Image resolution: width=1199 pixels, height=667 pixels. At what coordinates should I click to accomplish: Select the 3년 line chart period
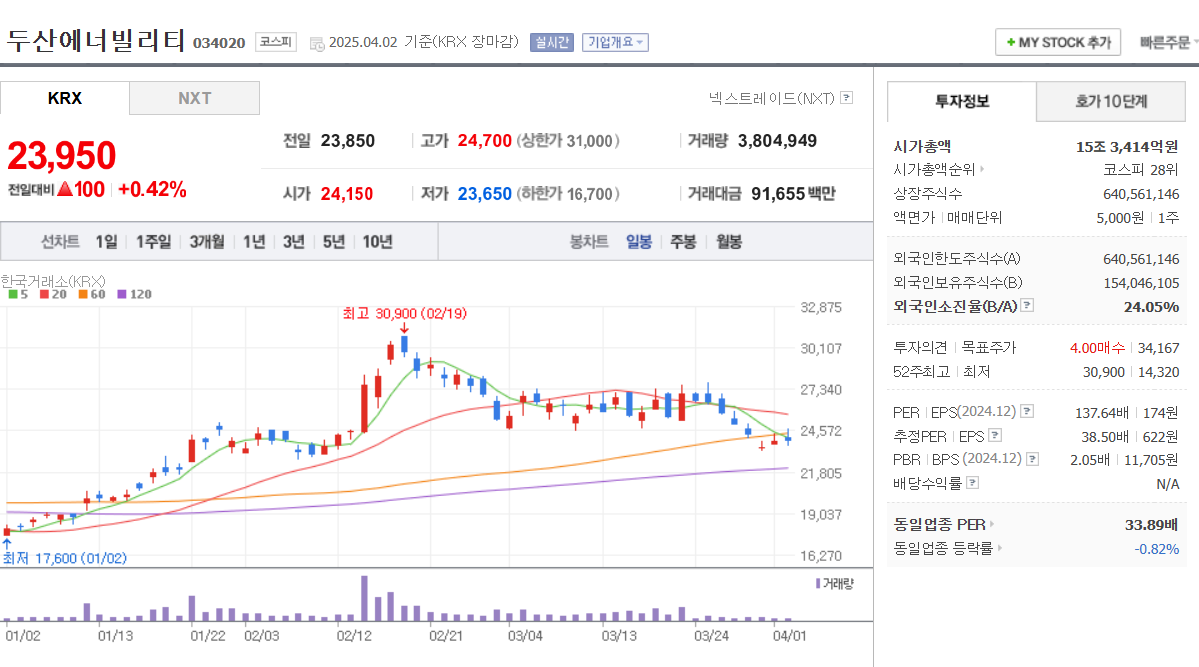coord(294,242)
